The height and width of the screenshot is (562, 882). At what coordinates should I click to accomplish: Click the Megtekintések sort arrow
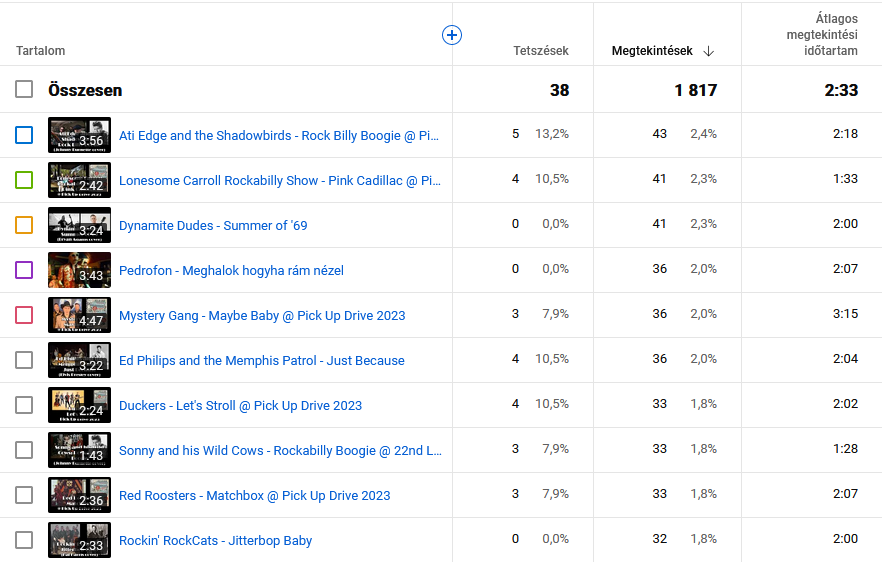click(709, 51)
